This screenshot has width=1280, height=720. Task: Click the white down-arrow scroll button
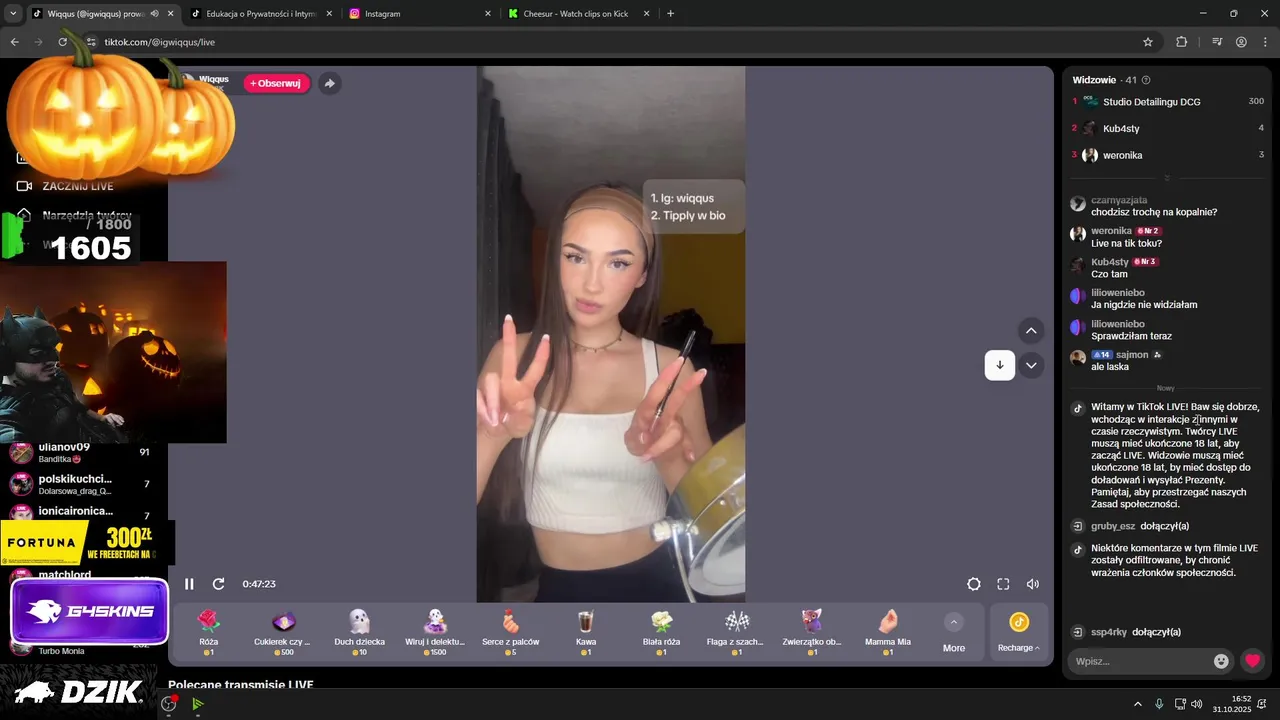(x=1000, y=365)
